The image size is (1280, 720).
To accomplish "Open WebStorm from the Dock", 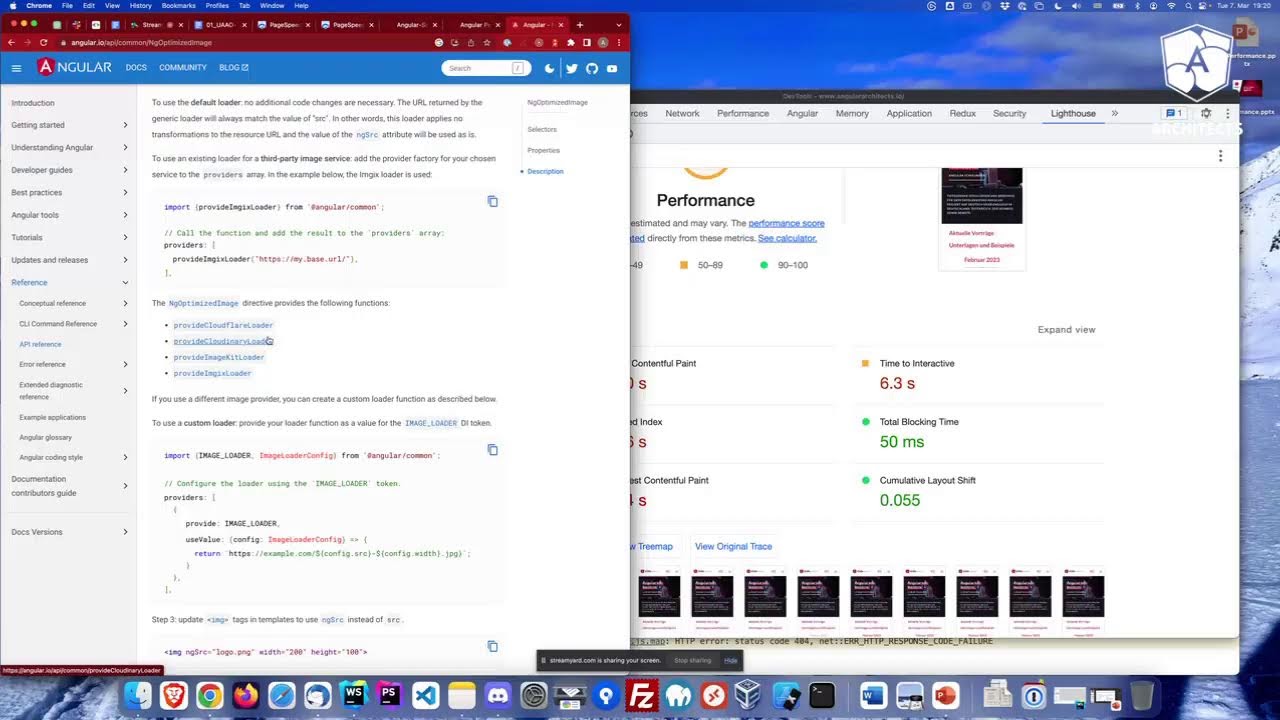I will pyautogui.click(x=353, y=695).
